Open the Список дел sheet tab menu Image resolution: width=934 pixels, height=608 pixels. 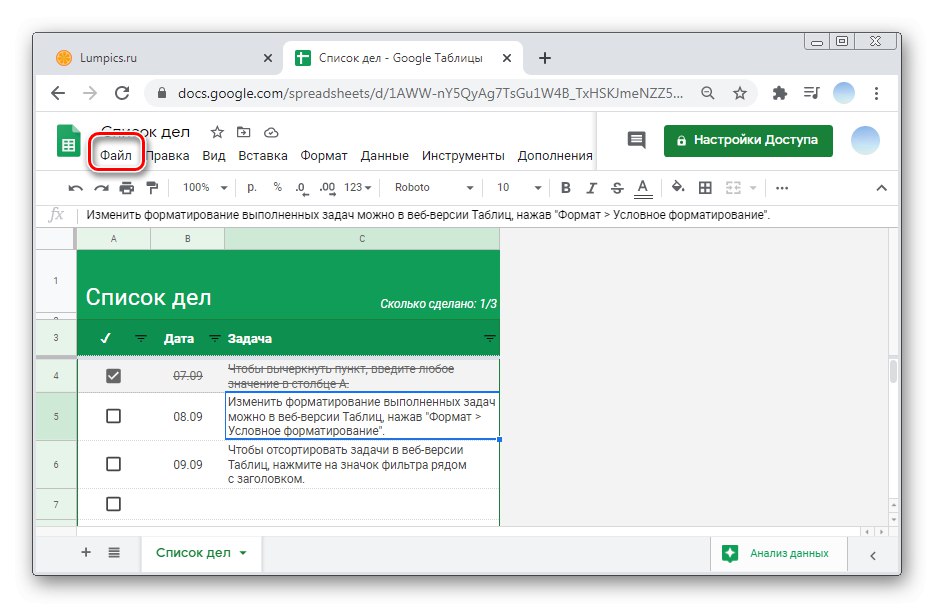pyautogui.click(x=243, y=553)
